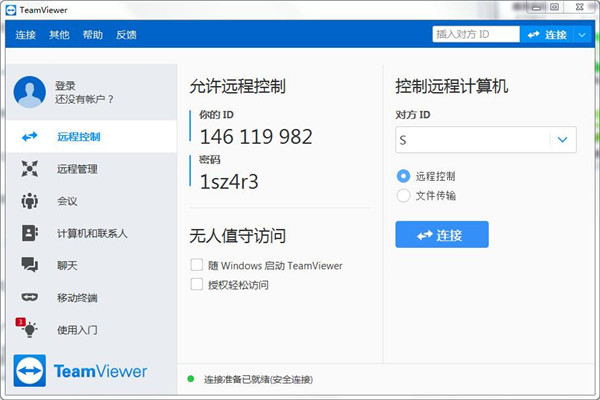Image resolution: width=600 pixels, height=400 pixels.
Task: Enable 随 Windows 启动 TeamViewer checkbox
Action: (x=197, y=265)
